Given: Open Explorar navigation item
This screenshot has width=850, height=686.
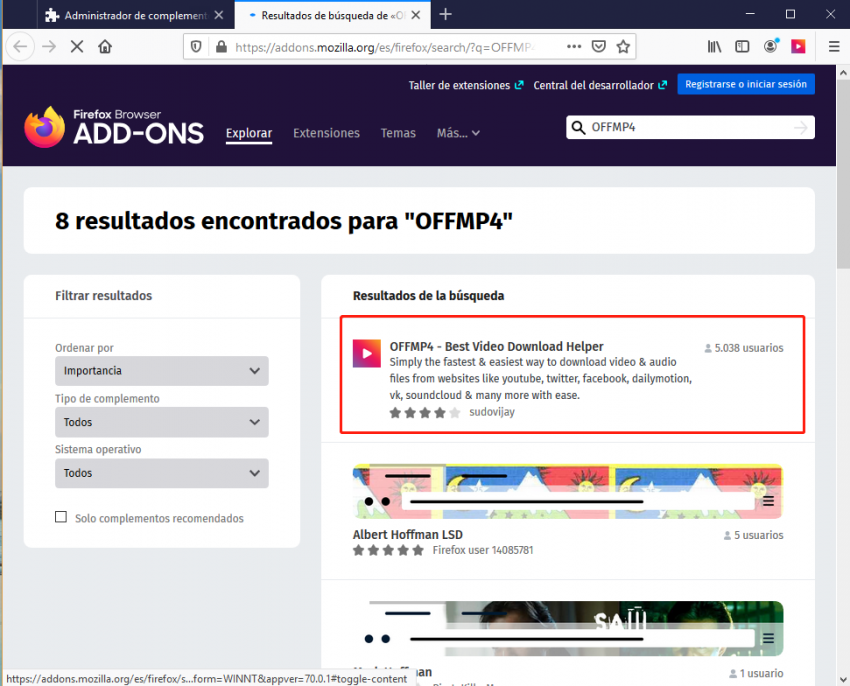Looking at the screenshot, I should pyautogui.click(x=249, y=133).
